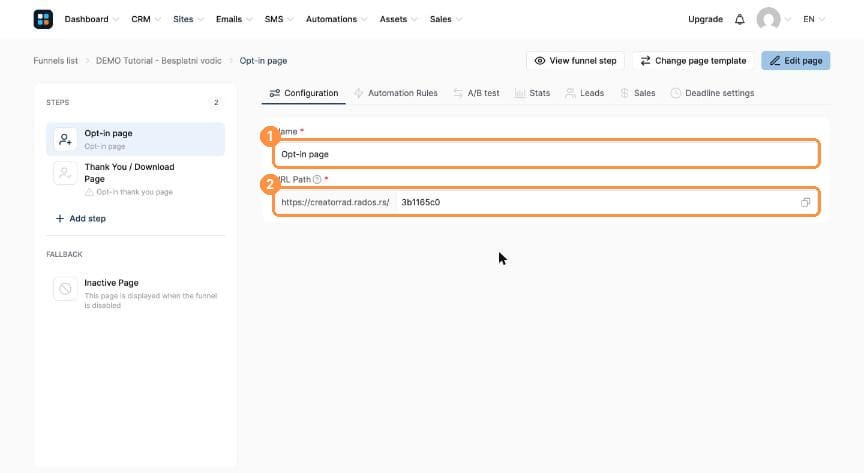Open the Deadline settings tab
Image resolution: width=864 pixels, height=473 pixels.
click(712, 93)
